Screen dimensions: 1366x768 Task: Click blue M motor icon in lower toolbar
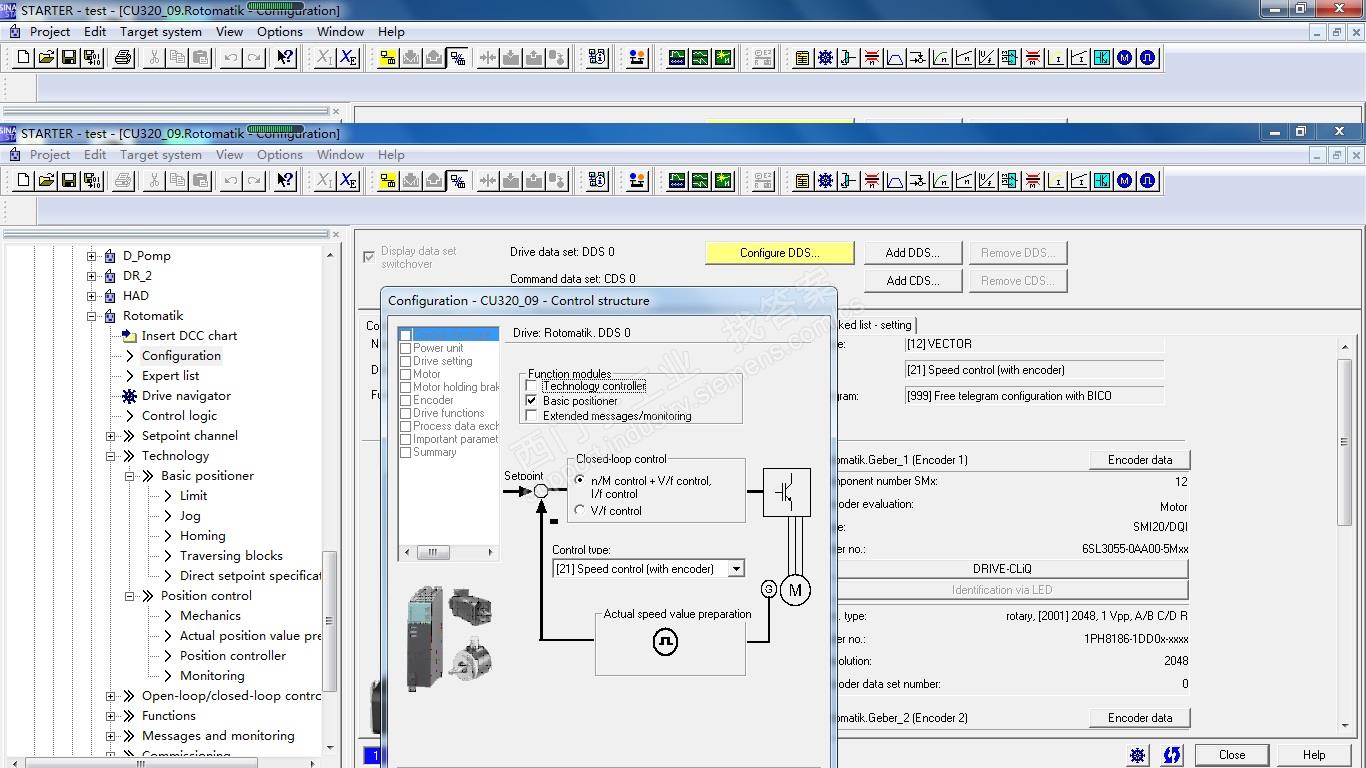[1125, 181]
